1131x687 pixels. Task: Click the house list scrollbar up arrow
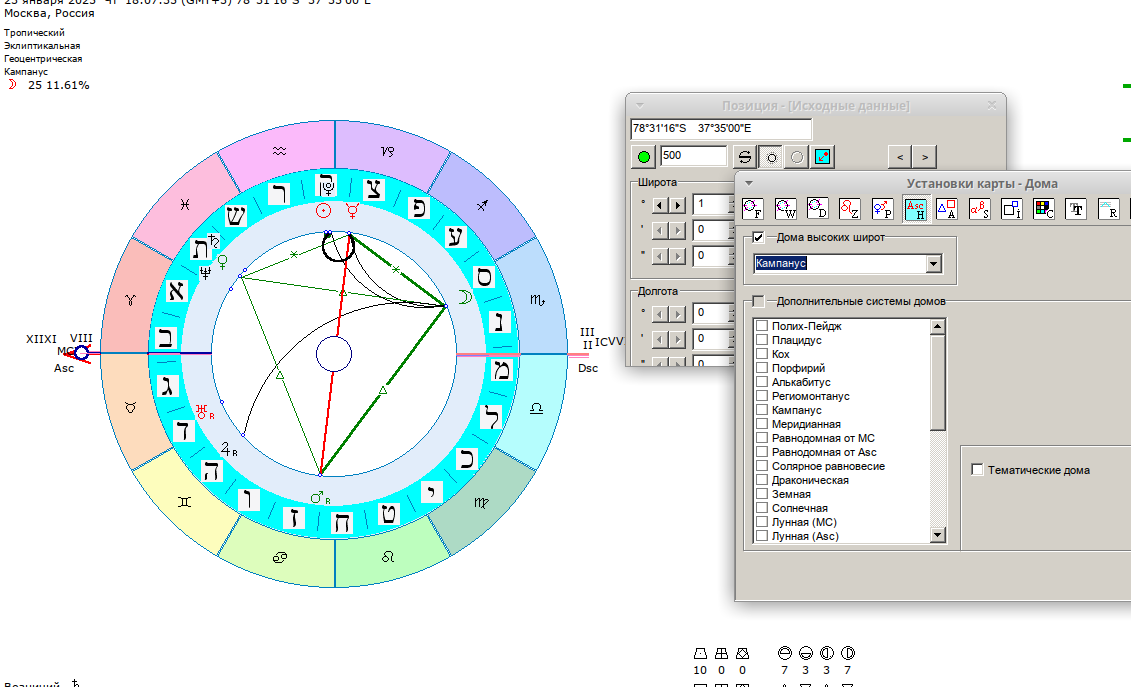[938, 327]
